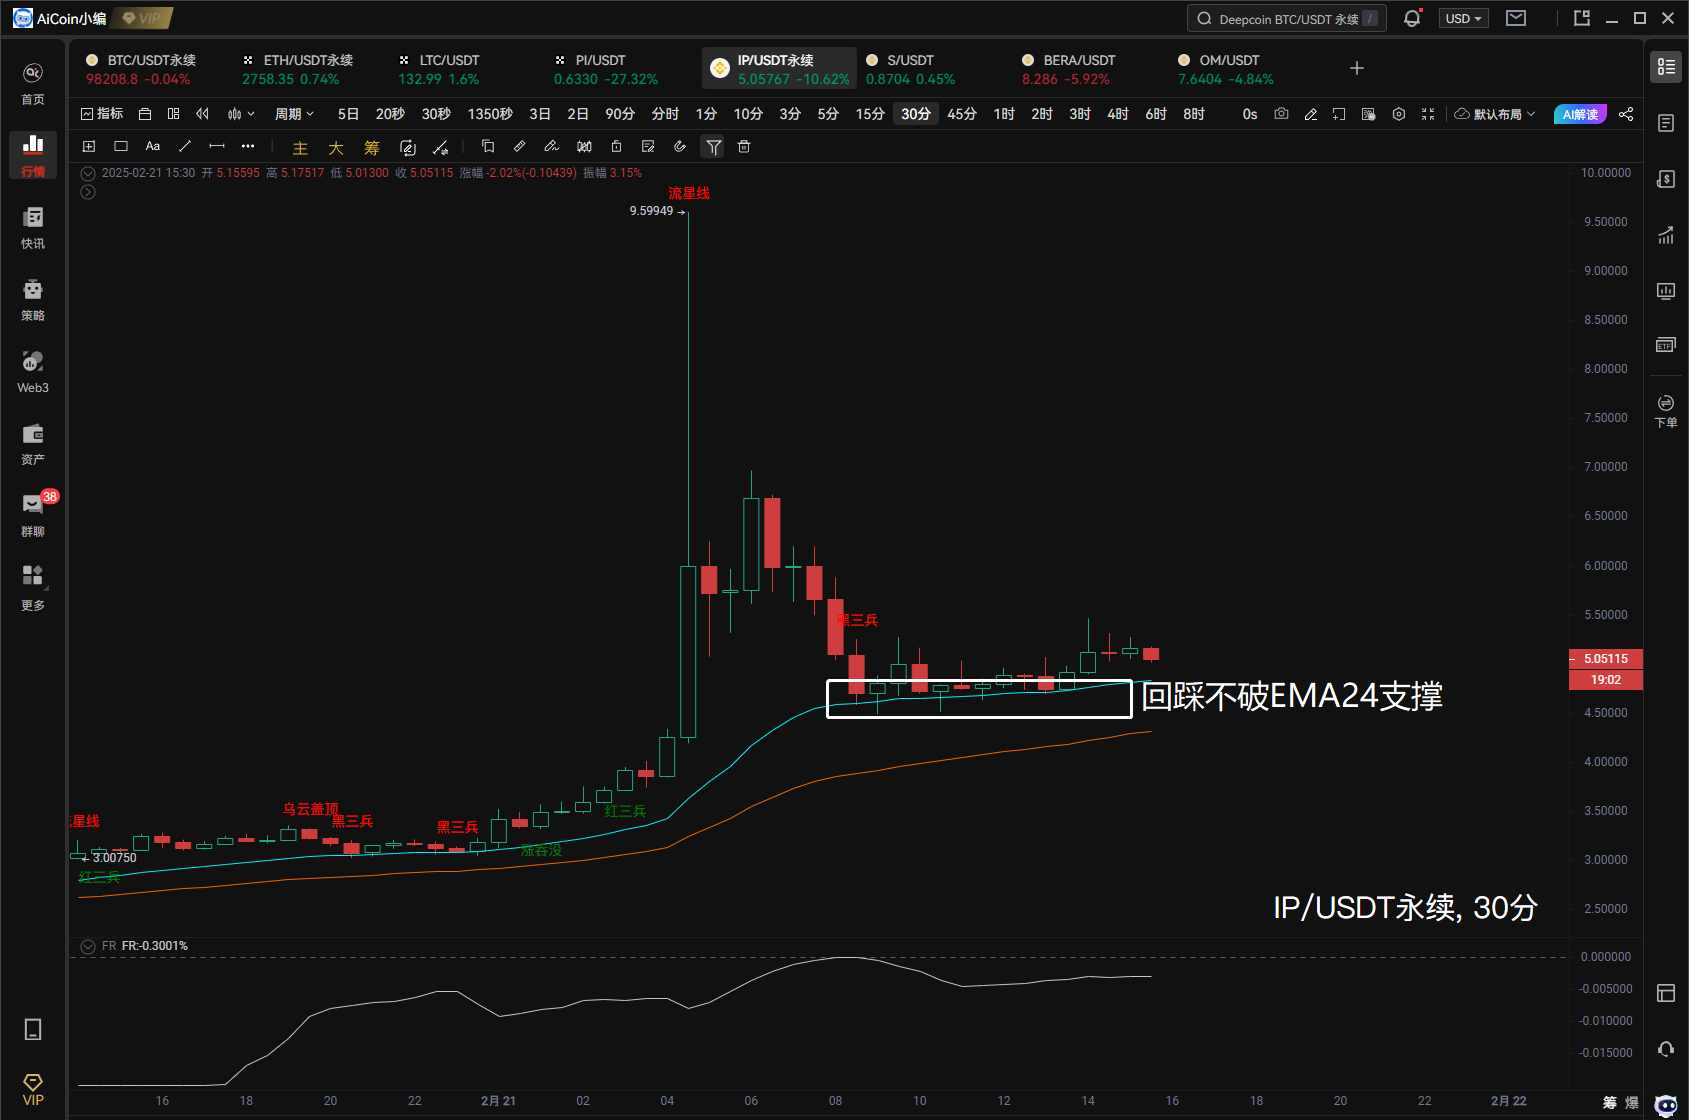Click the trash delete drawings icon
Image resolution: width=1689 pixels, height=1120 pixels.
[x=744, y=146]
